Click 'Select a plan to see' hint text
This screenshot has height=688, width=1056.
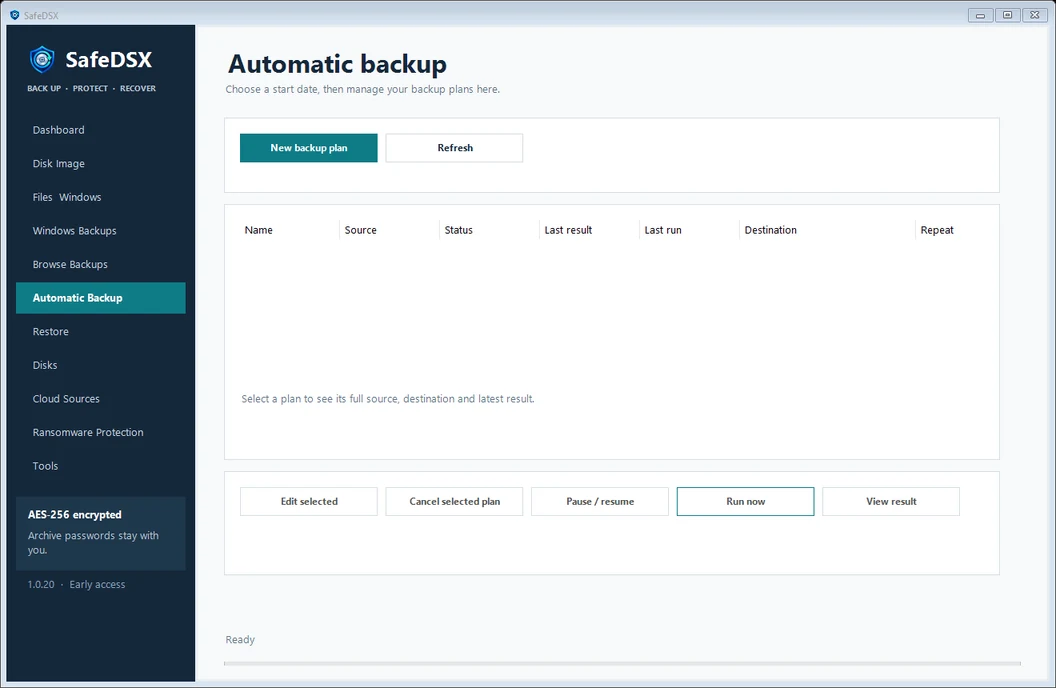pyautogui.click(x=388, y=399)
